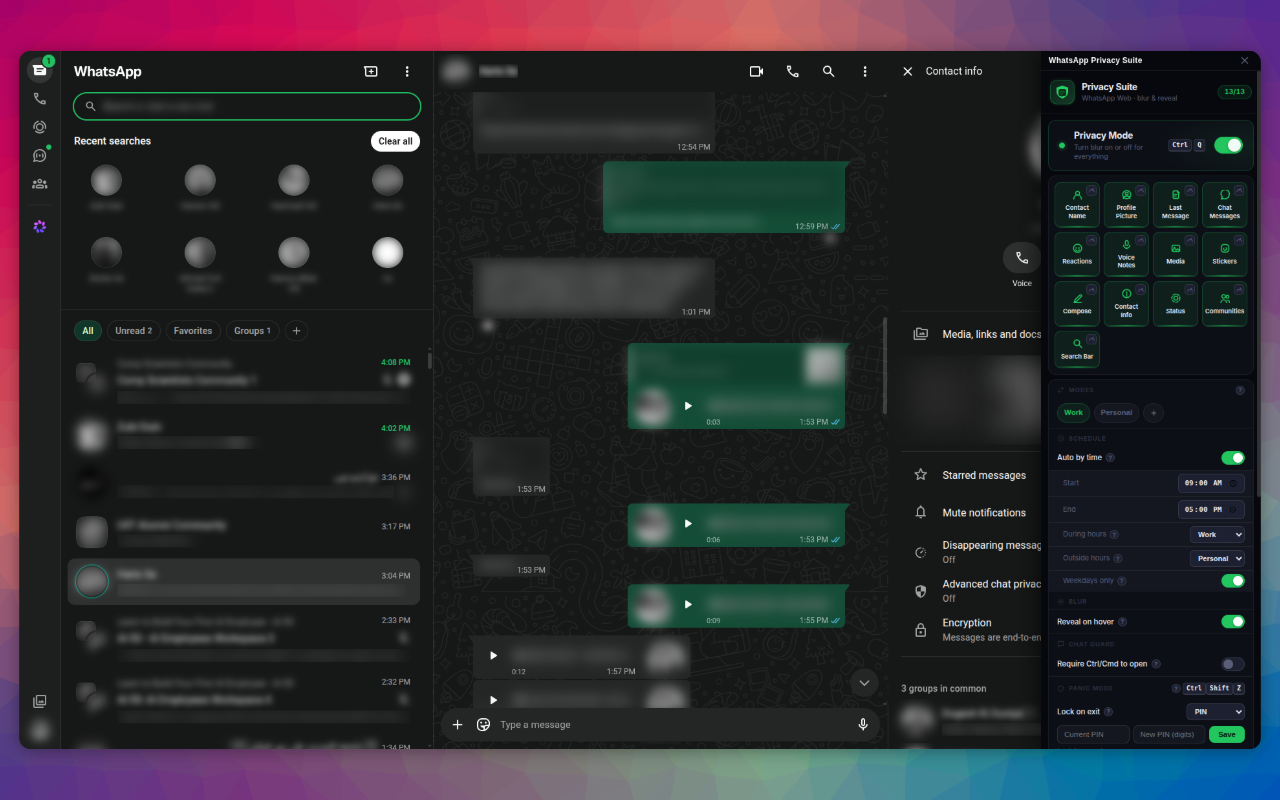Click the Start time field 09:00 AM
The width and height of the screenshot is (1280, 800).
point(1211,483)
